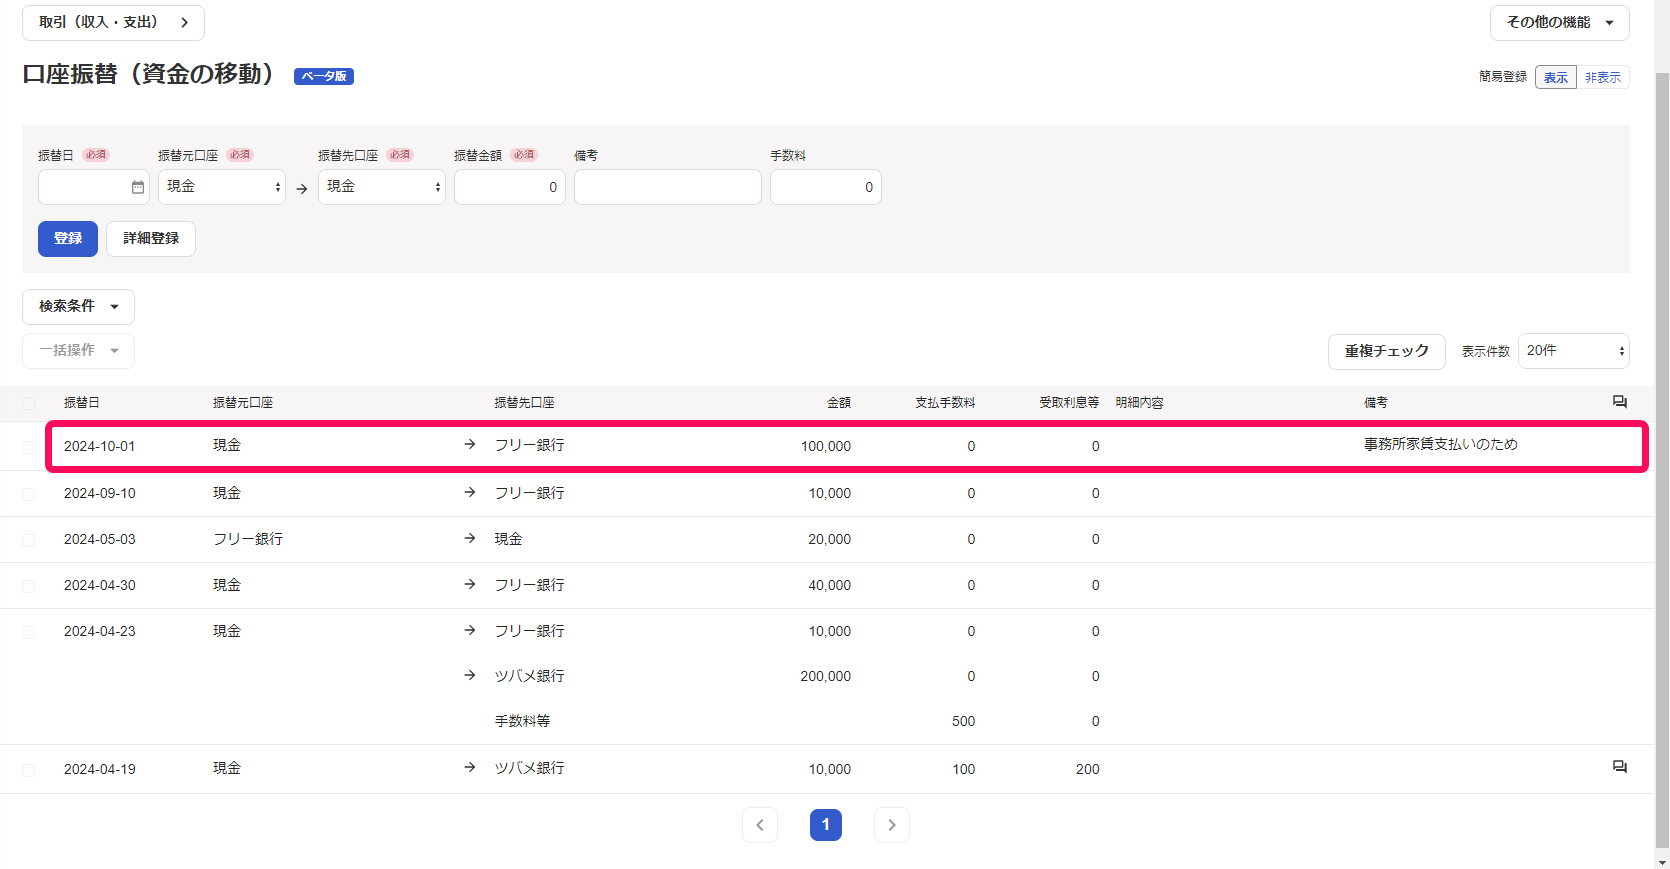Run 重複チェック
Screen dimensions: 1670x869
(1386, 352)
